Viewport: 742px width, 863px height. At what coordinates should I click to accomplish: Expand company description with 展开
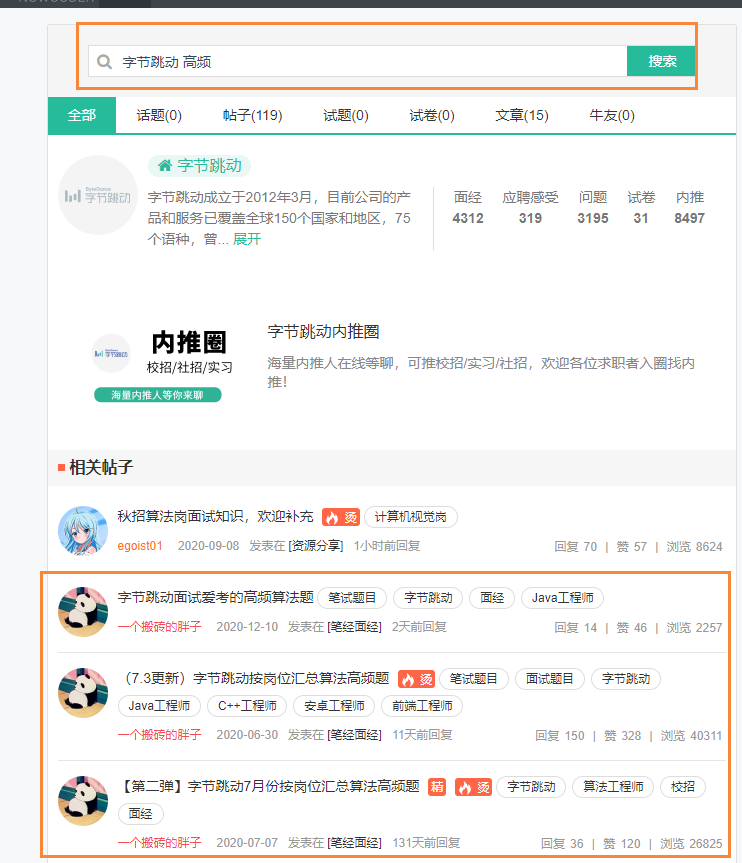247,239
